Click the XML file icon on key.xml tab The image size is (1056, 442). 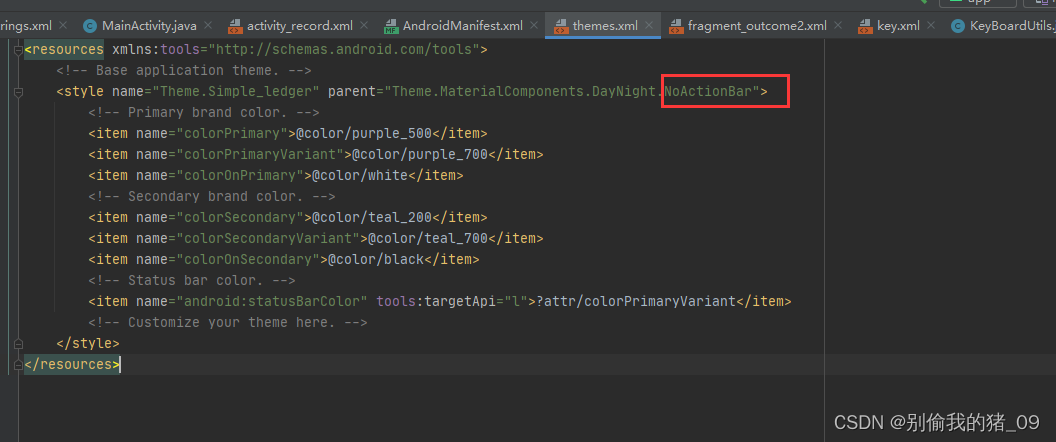coord(865,26)
